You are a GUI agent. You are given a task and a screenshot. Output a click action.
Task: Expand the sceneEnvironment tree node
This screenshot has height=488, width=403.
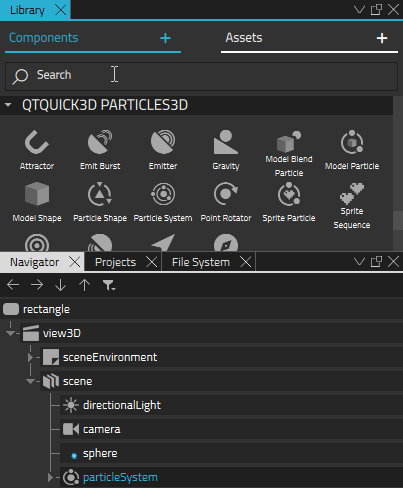click(30, 357)
